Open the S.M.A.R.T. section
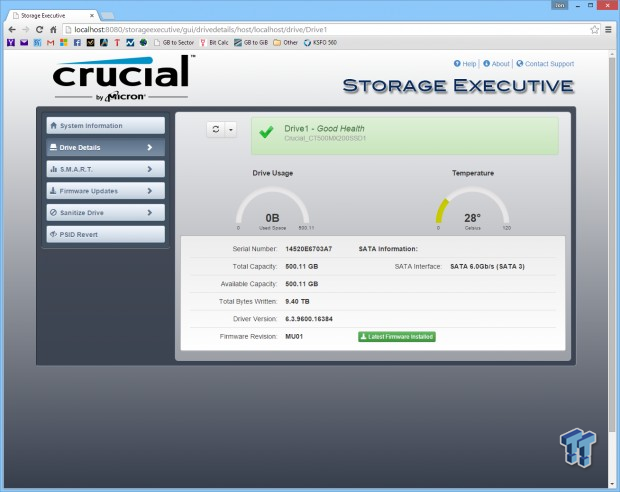The image size is (620, 492). pyautogui.click(x=106, y=169)
